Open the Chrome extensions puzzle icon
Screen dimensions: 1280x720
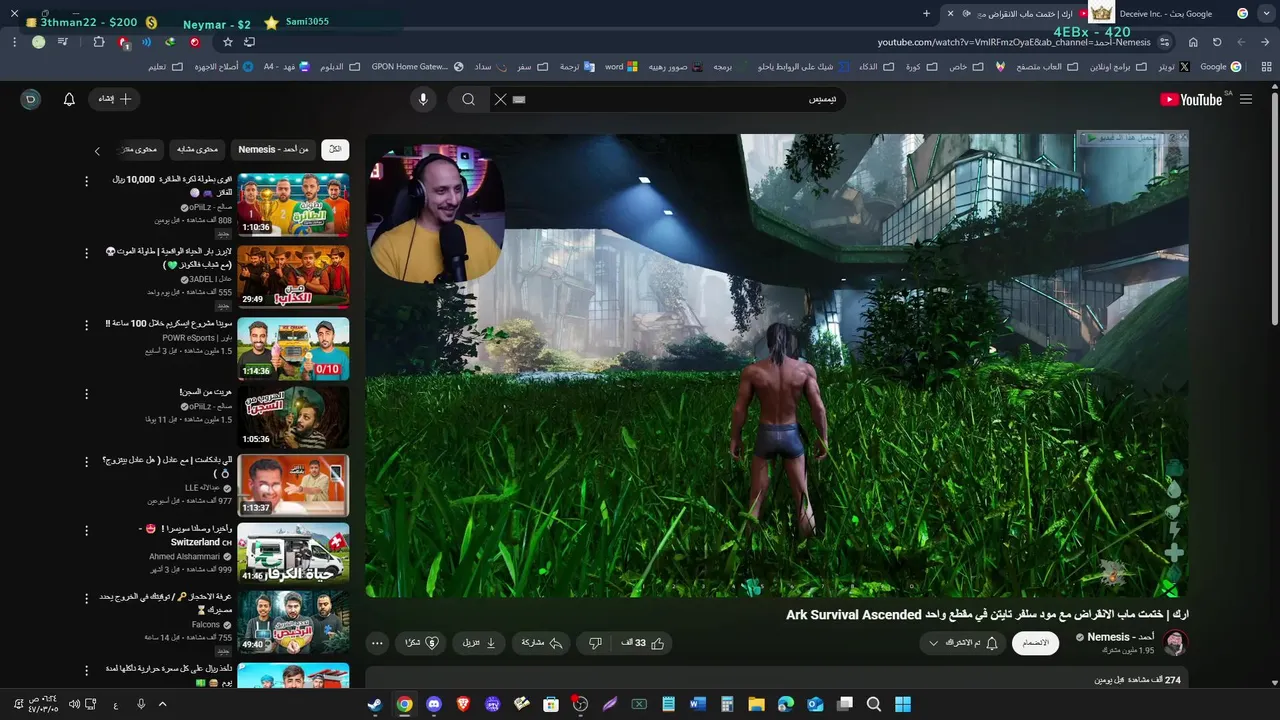[99, 42]
